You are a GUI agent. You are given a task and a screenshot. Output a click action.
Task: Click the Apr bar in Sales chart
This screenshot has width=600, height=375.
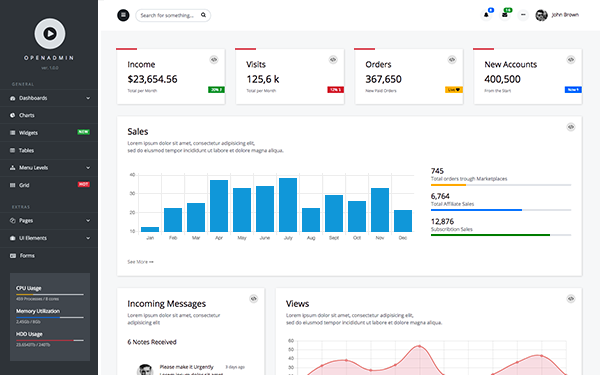pos(219,206)
